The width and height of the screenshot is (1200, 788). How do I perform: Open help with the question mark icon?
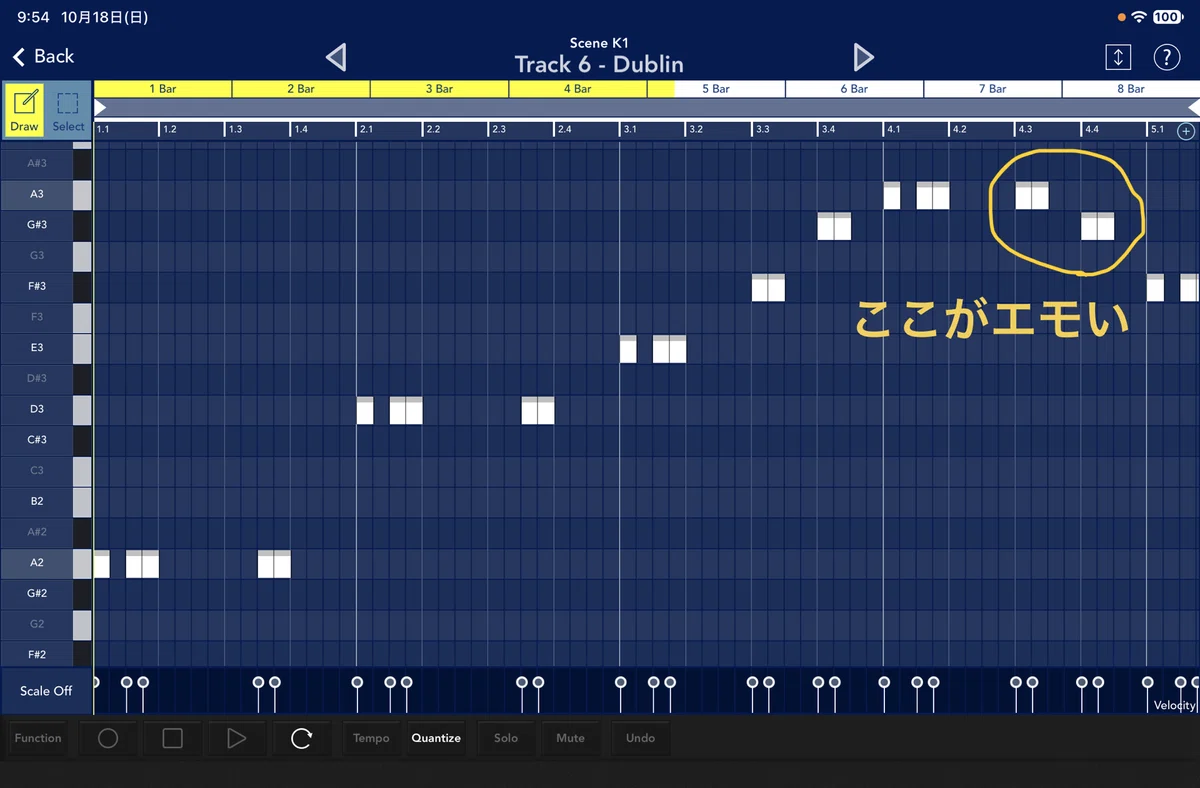coord(1167,57)
